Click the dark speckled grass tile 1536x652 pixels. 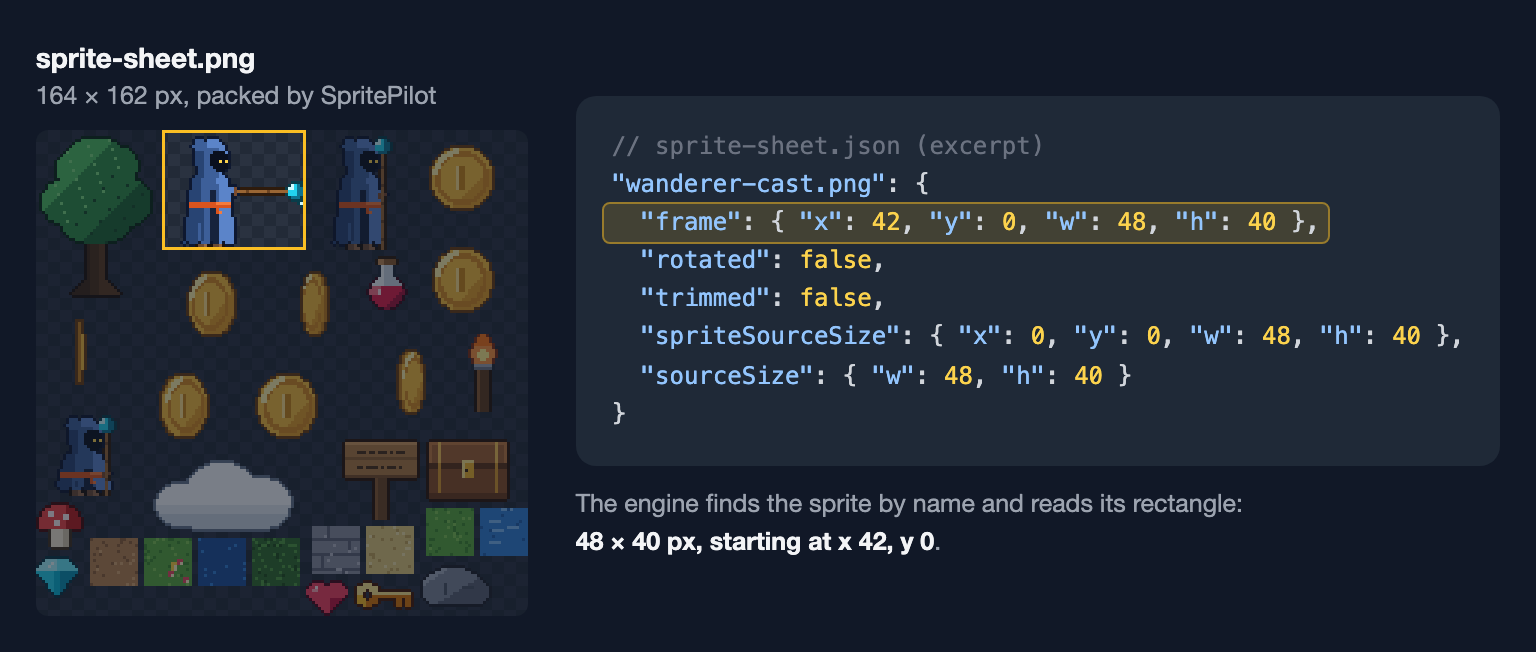tap(275, 562)
